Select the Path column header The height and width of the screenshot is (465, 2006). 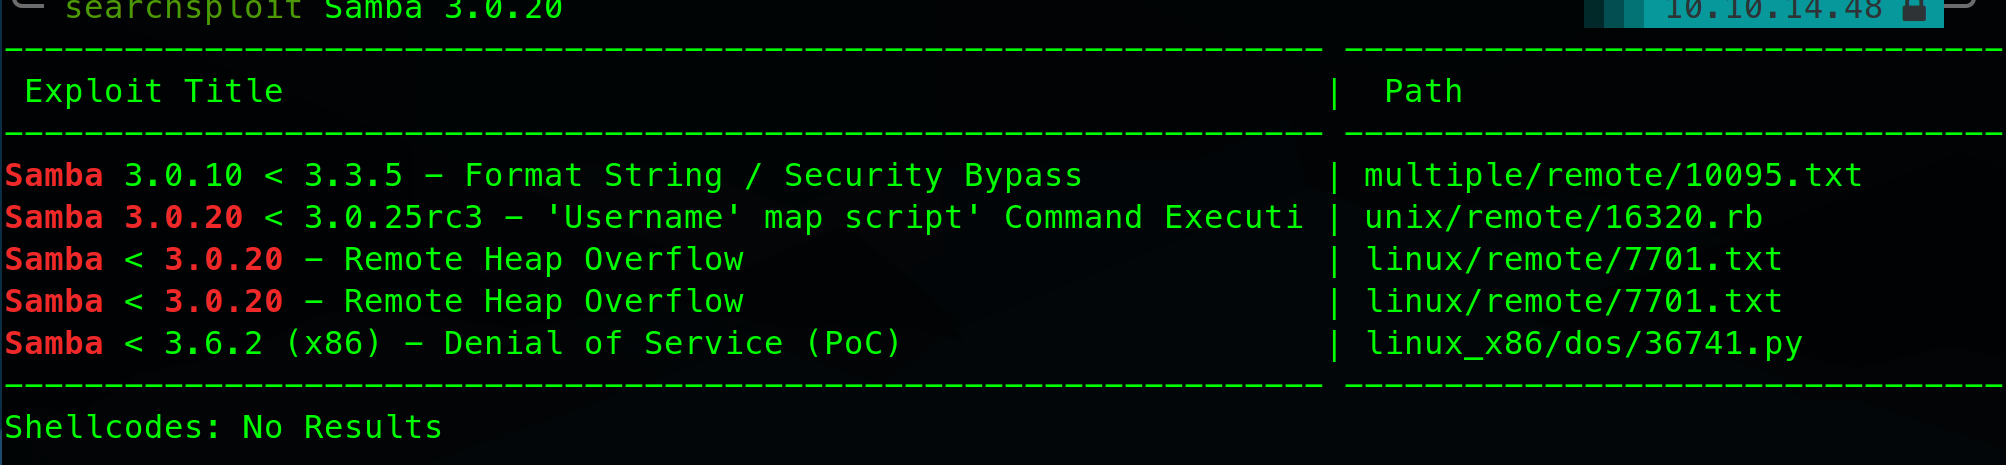pos(1423,92)
